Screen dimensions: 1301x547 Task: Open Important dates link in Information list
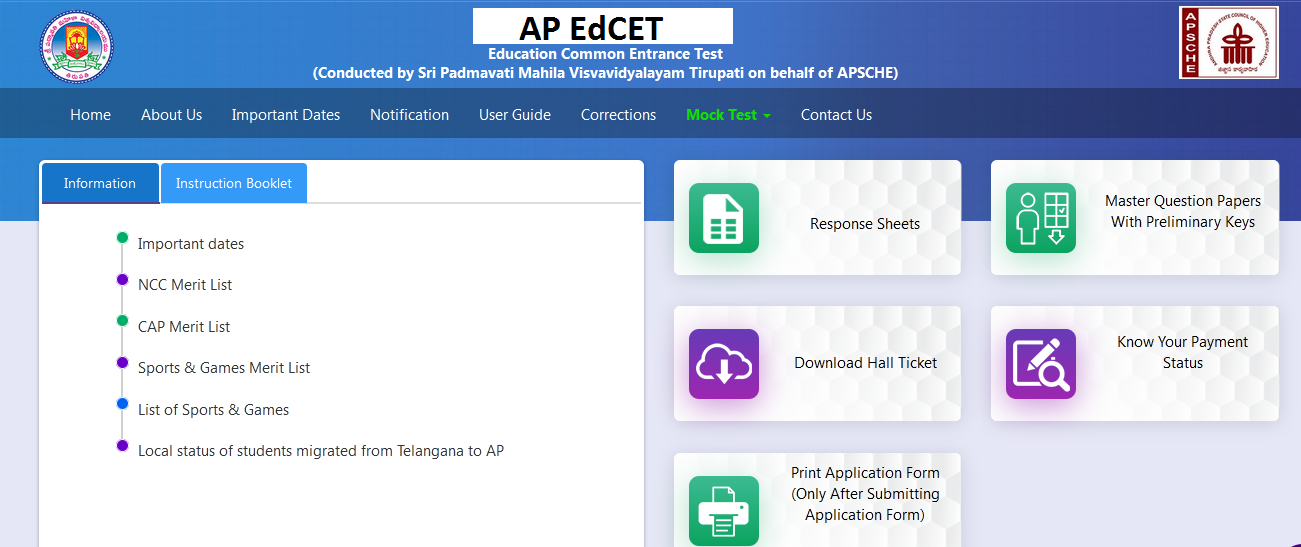(191, 244)
